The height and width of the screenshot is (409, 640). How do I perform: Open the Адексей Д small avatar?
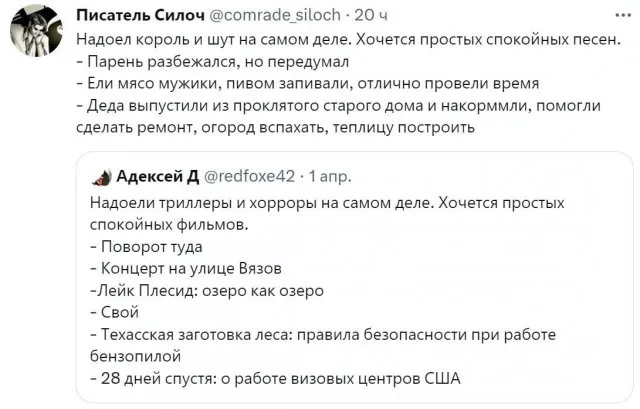[101, 177]
